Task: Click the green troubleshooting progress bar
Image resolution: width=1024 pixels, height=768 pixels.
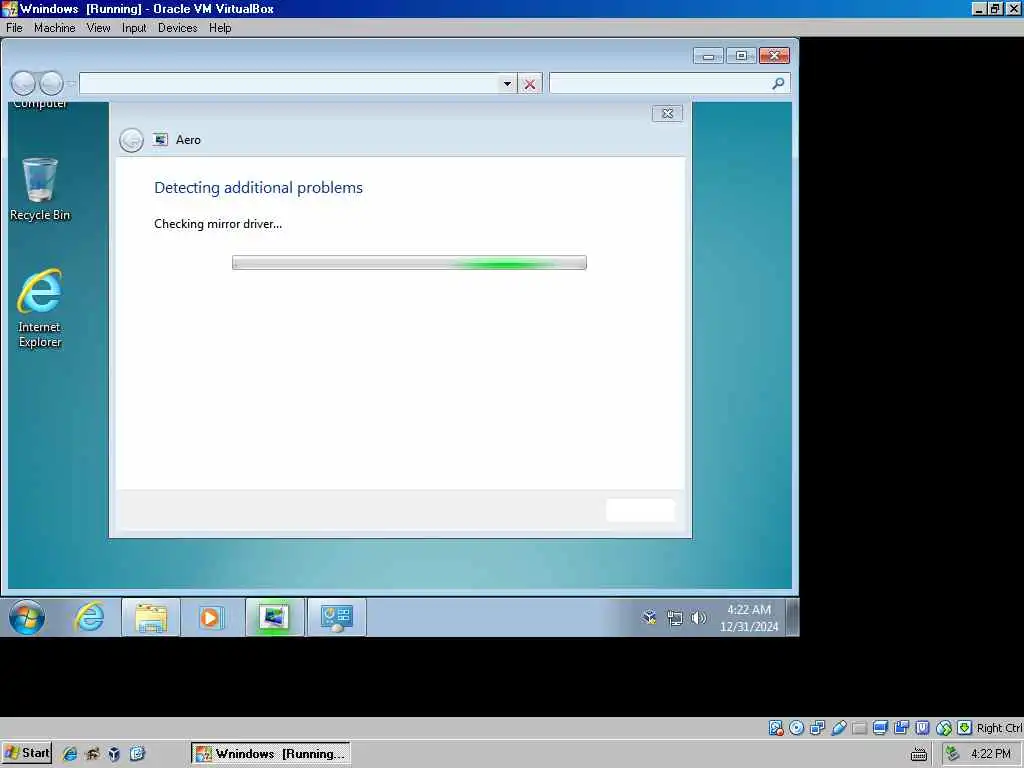Action: [x=409, y=263]
